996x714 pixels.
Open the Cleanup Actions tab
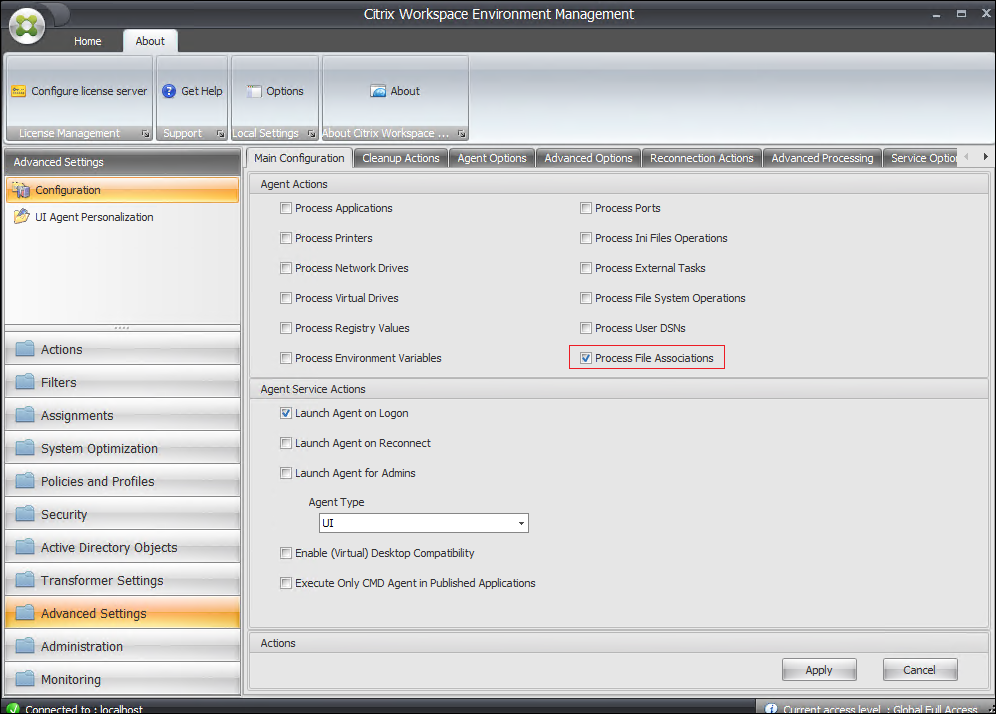[x=401, y=158]
